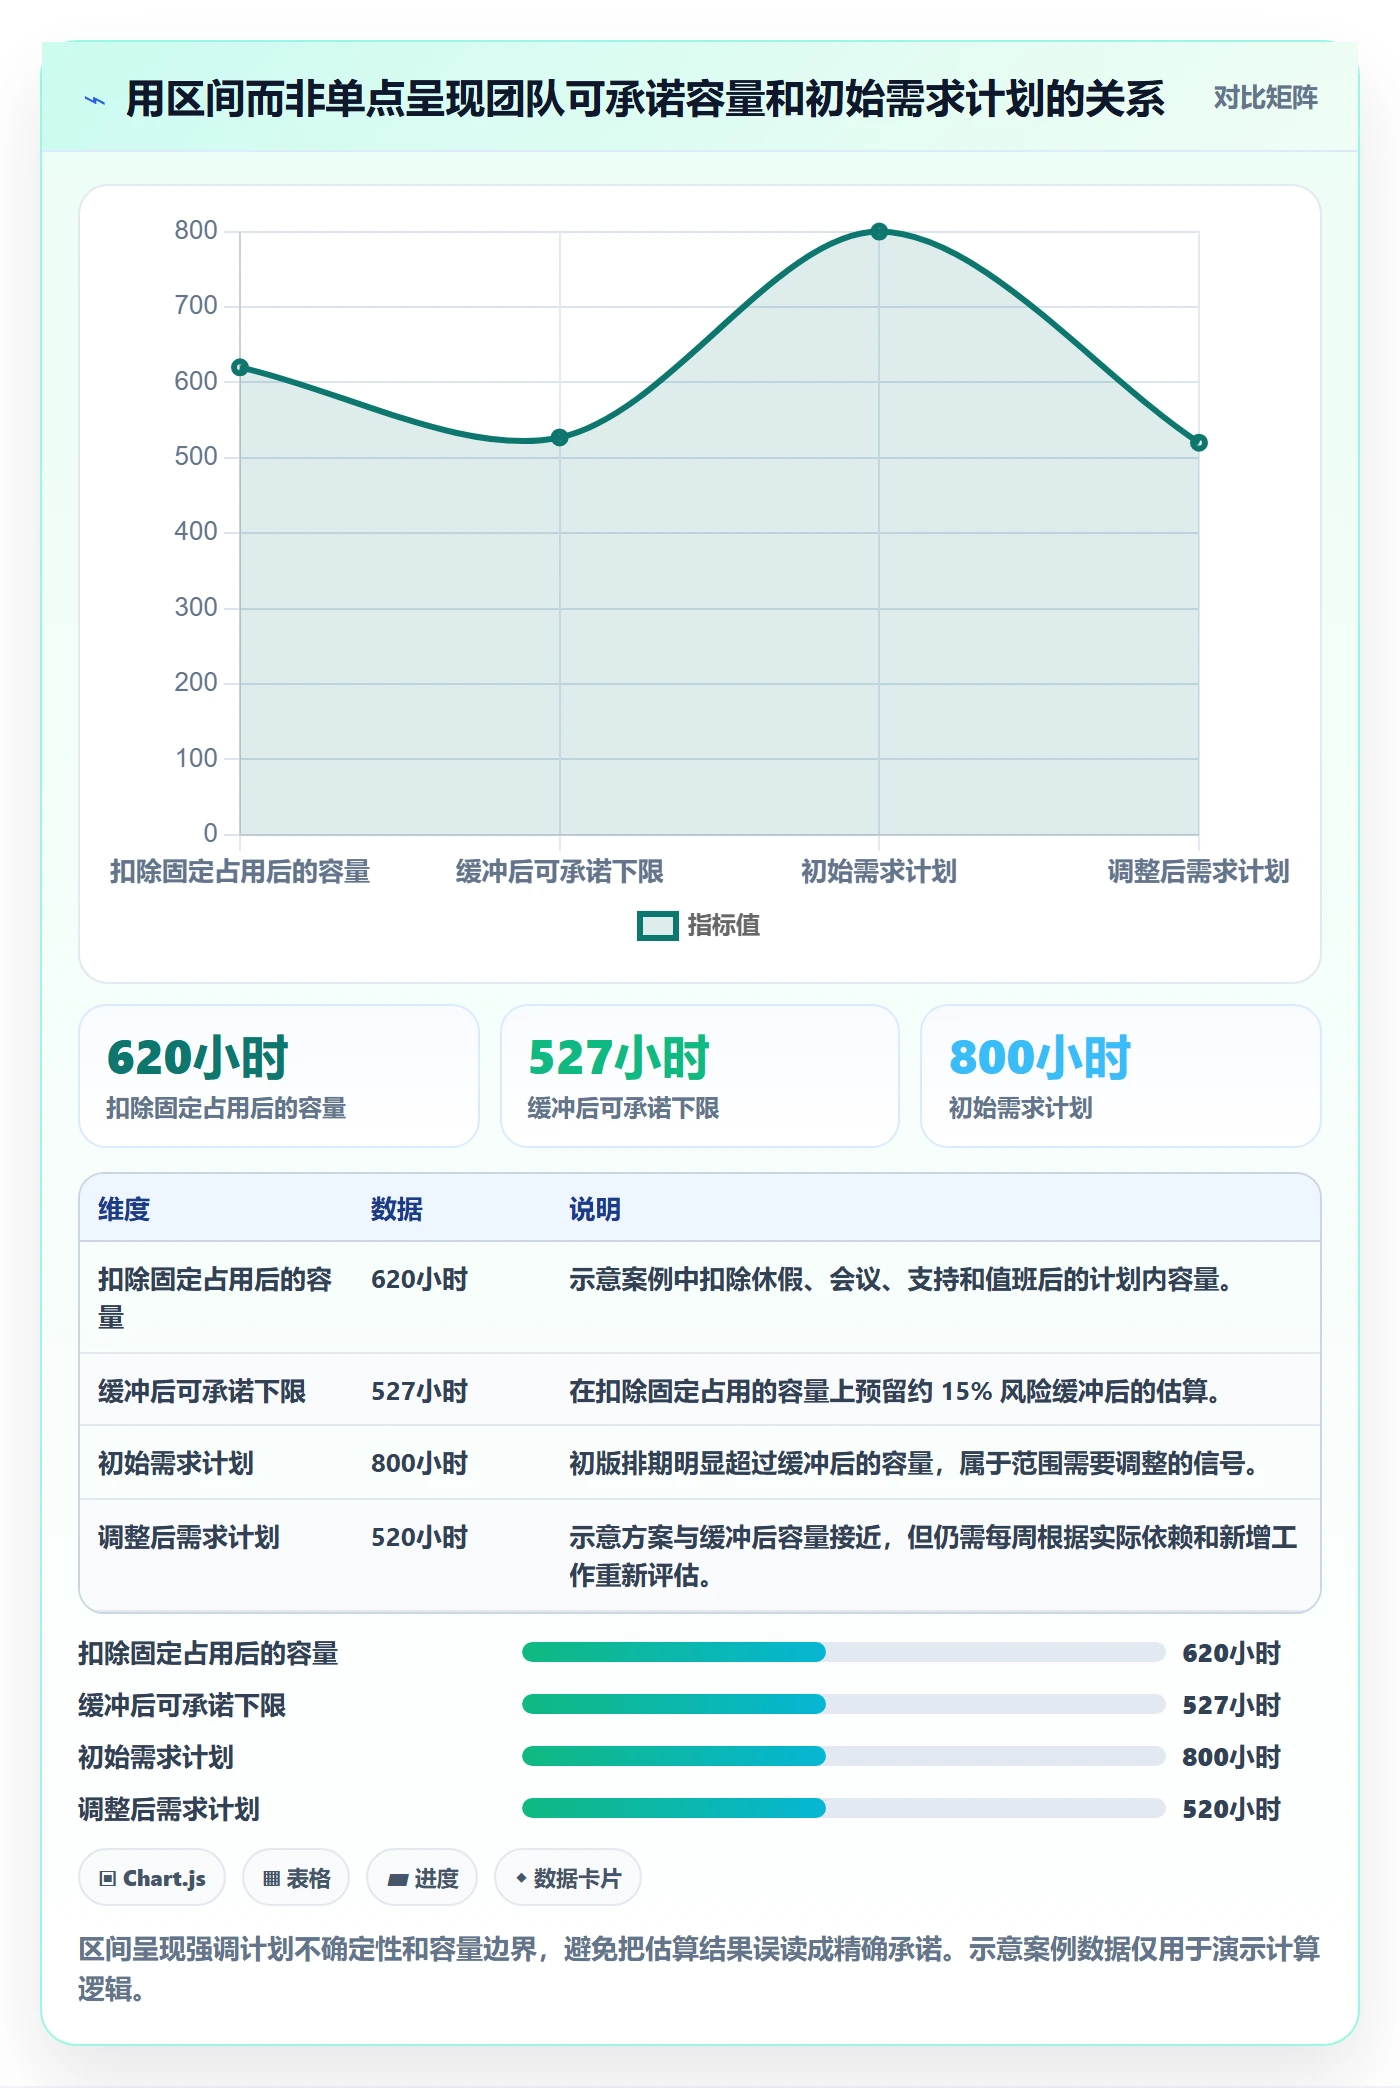Screen dimensions: 1400x2088
Task: Click the 527小时 cell in the table
Action: click(x=420, y=1391)
